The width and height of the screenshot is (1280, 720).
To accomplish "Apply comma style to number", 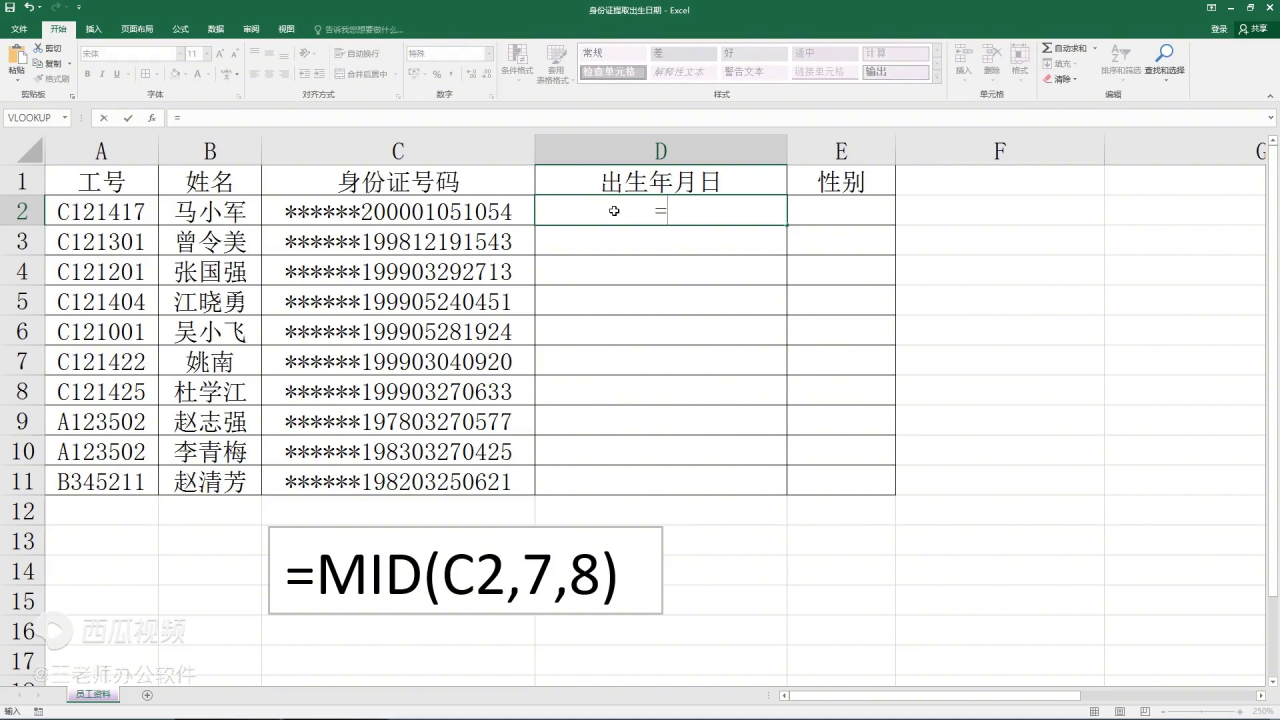I will 452,74.
